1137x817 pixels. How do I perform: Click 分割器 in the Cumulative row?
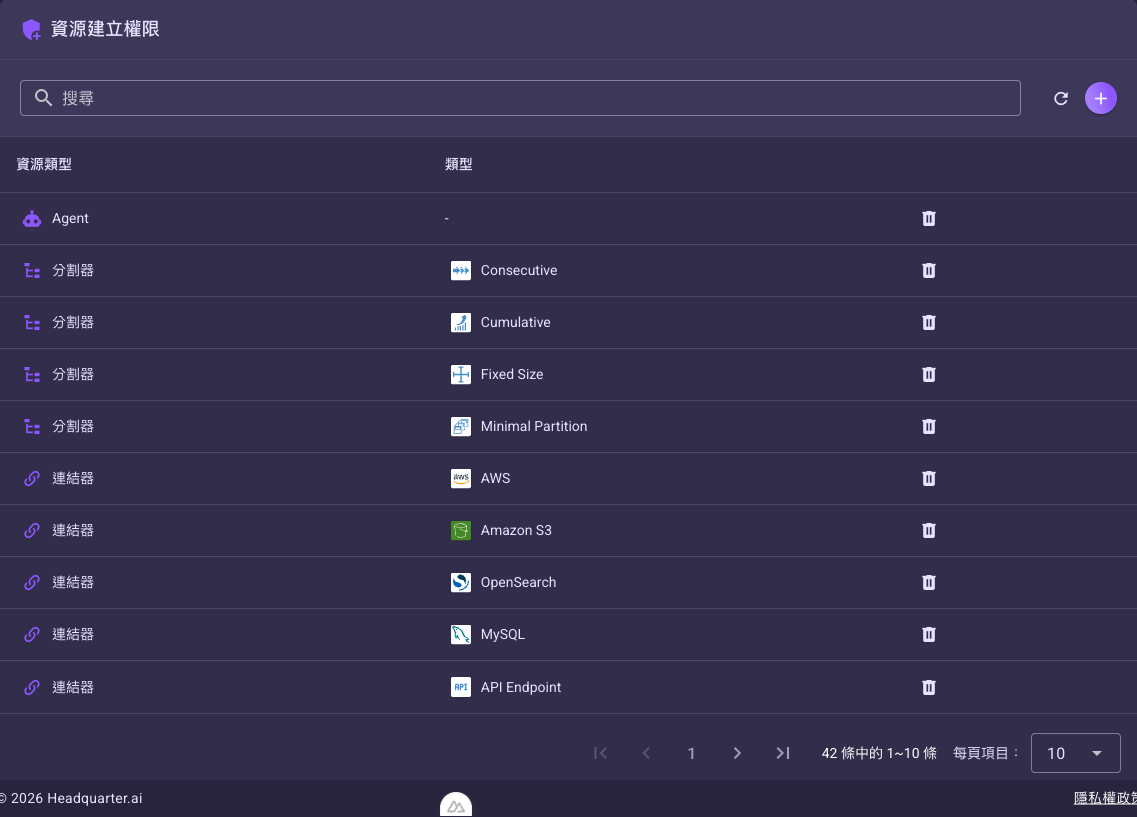tap(73, 323)
